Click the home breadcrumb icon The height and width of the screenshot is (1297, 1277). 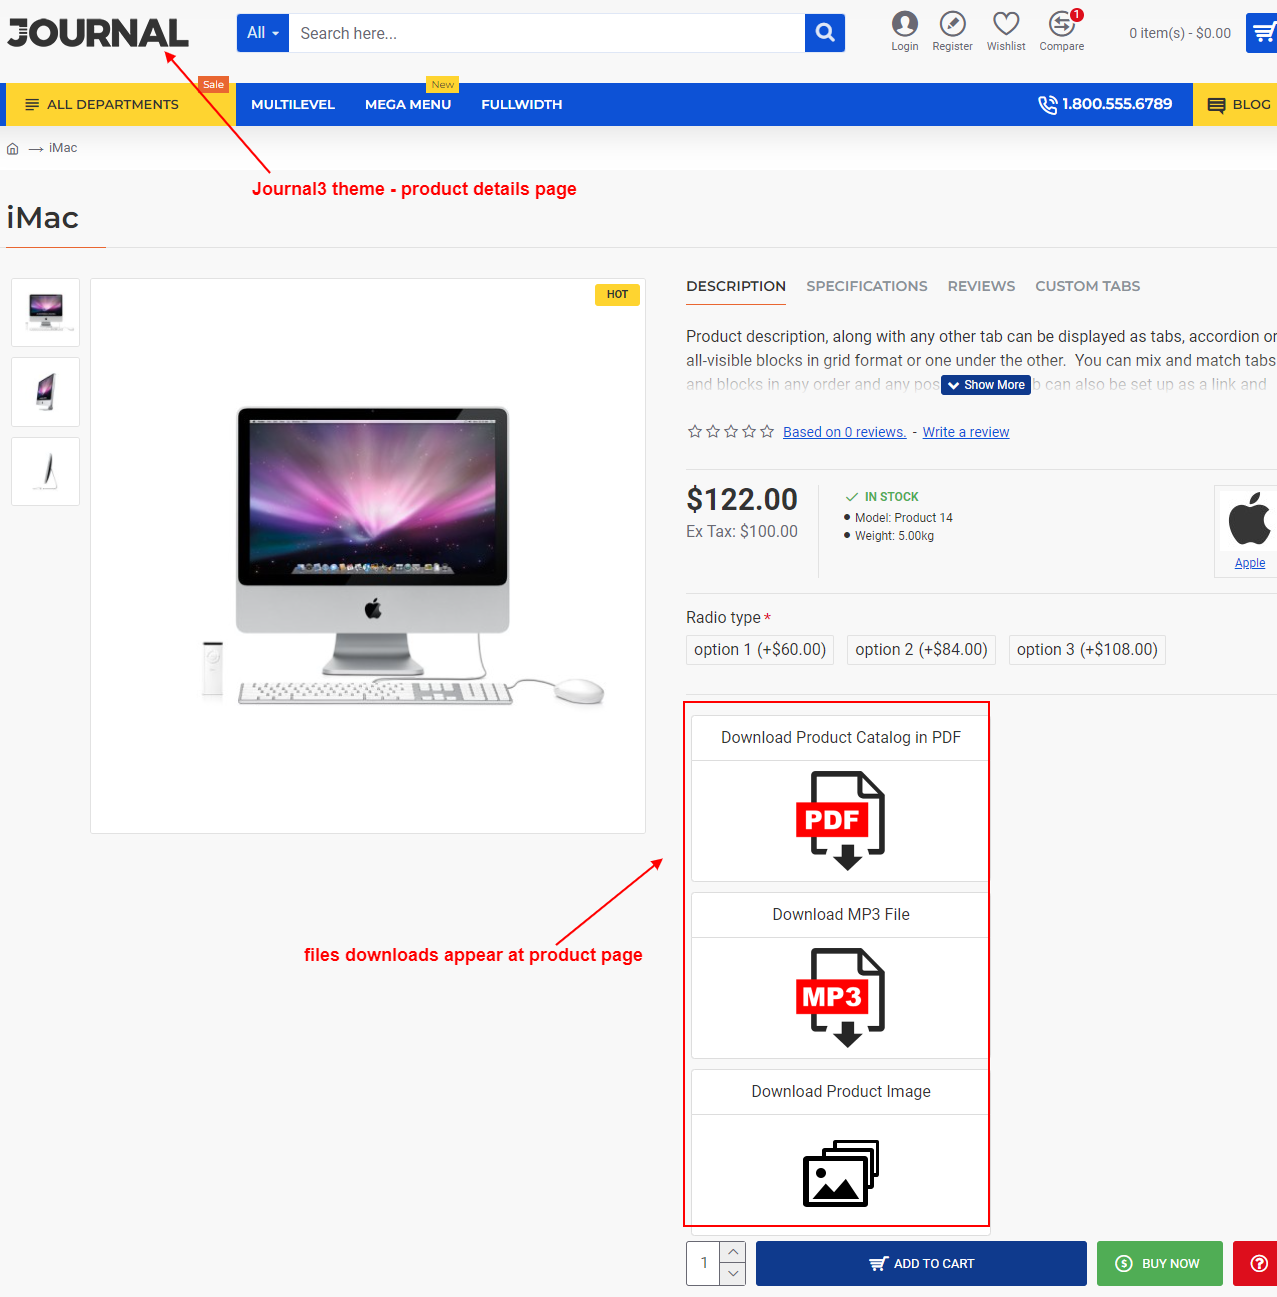click(x=12, y=147)
